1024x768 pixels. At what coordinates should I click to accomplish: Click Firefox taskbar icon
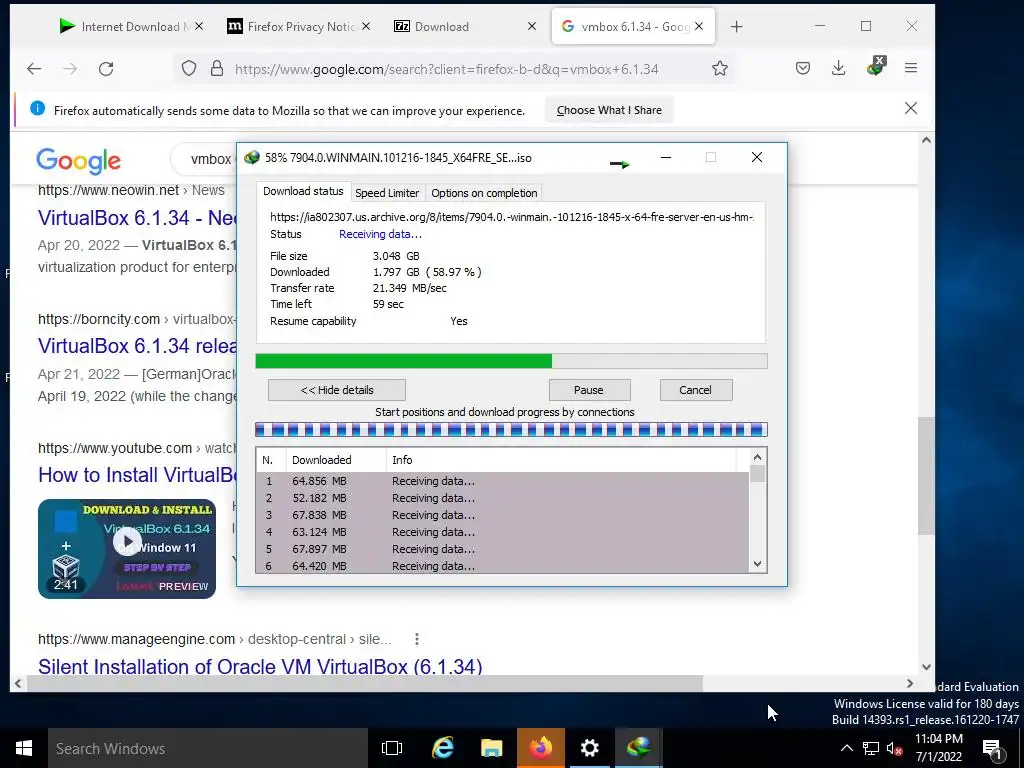point(541,748)
